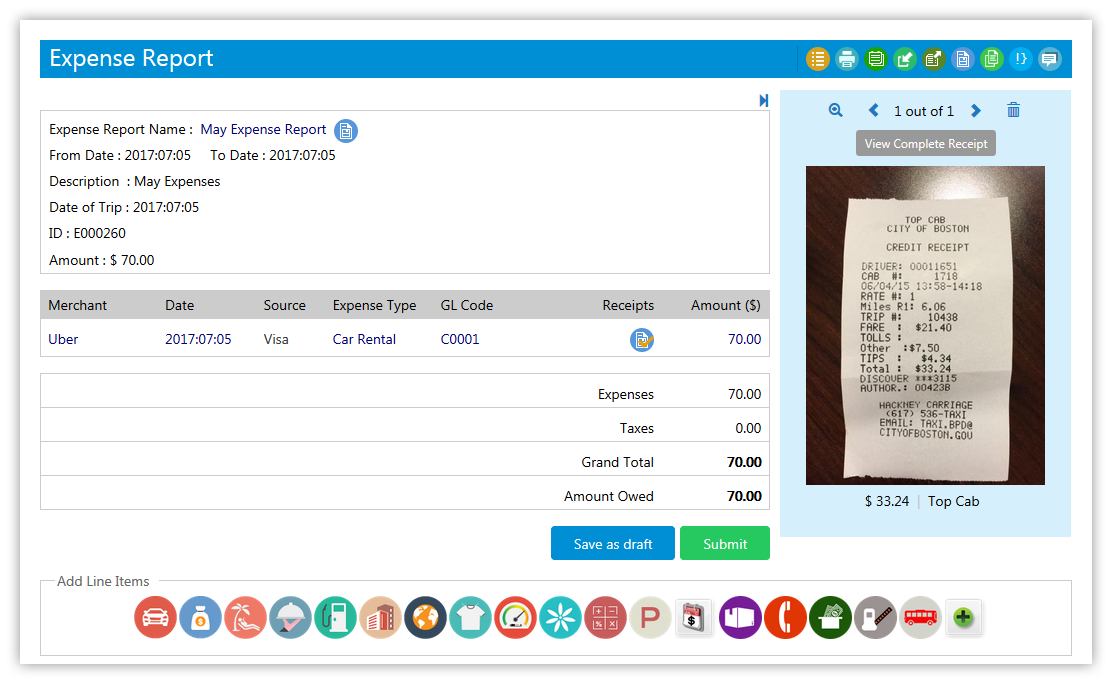Click the exclamation brace icon in header
The width and height of the screenshot is (1112, 684).
tap(1021, 59)
